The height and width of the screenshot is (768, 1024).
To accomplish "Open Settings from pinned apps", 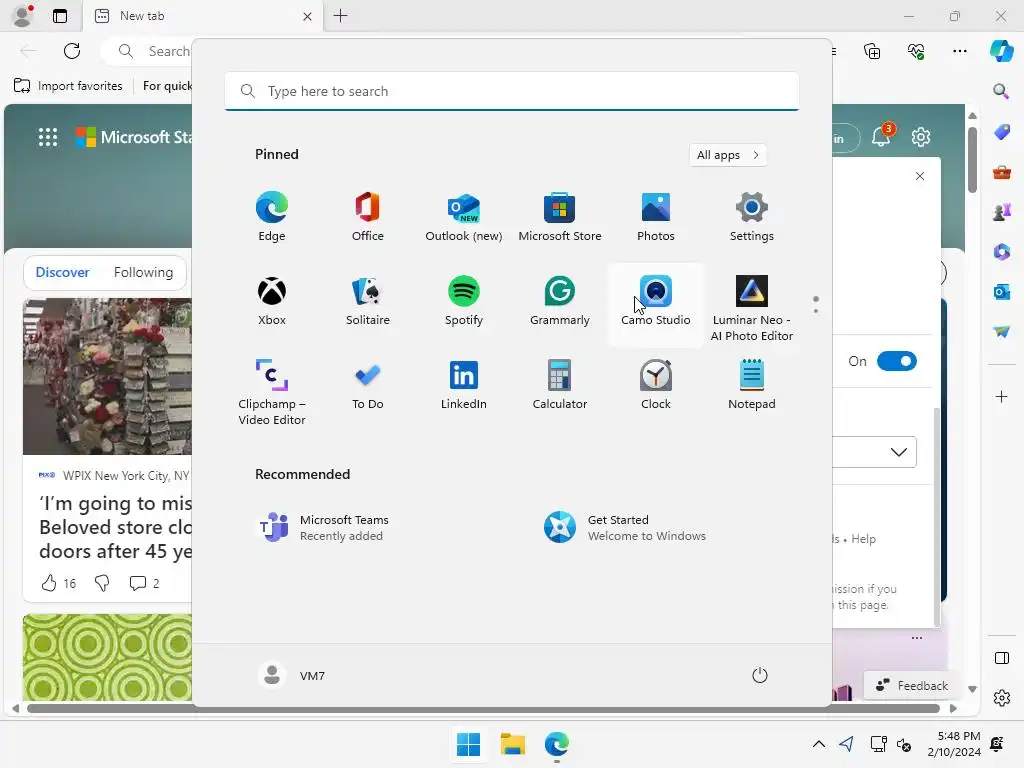I will 752,217.
